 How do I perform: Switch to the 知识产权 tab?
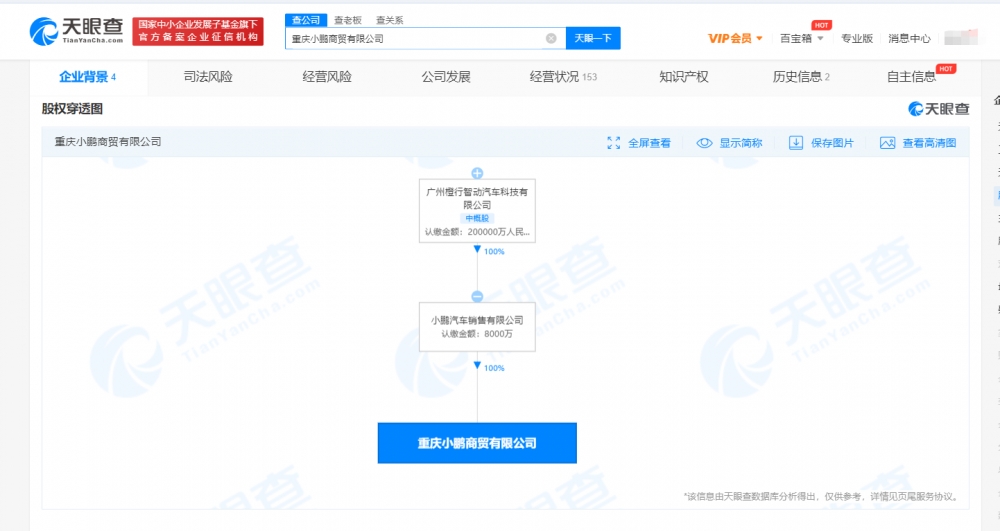click(684, 76)
